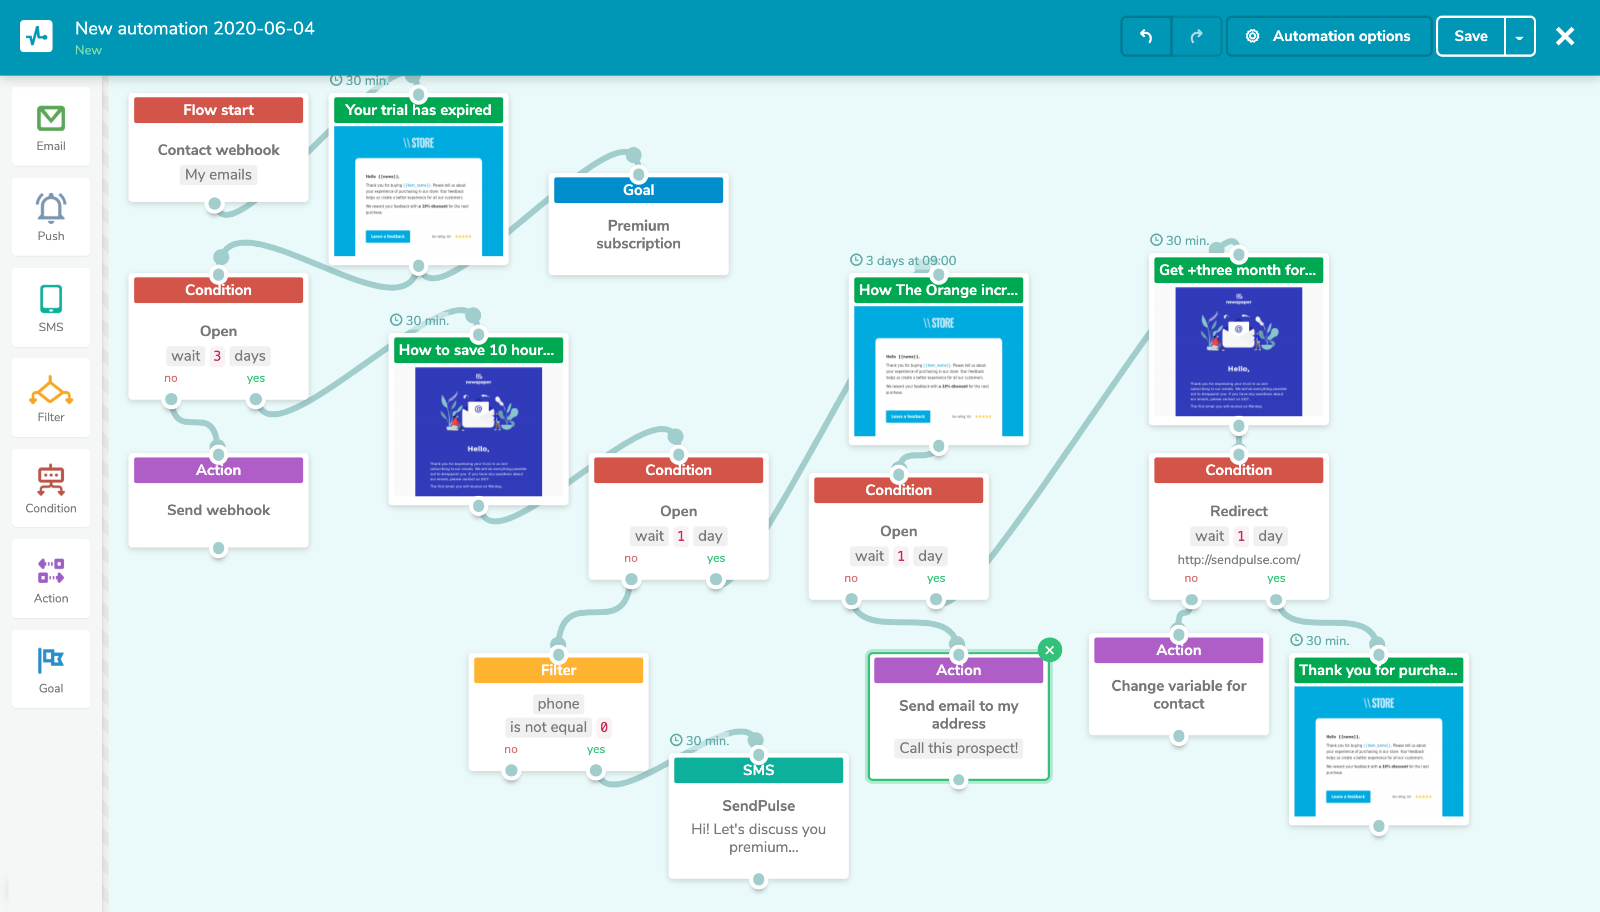Open Automation options

tap(1329, 35)
